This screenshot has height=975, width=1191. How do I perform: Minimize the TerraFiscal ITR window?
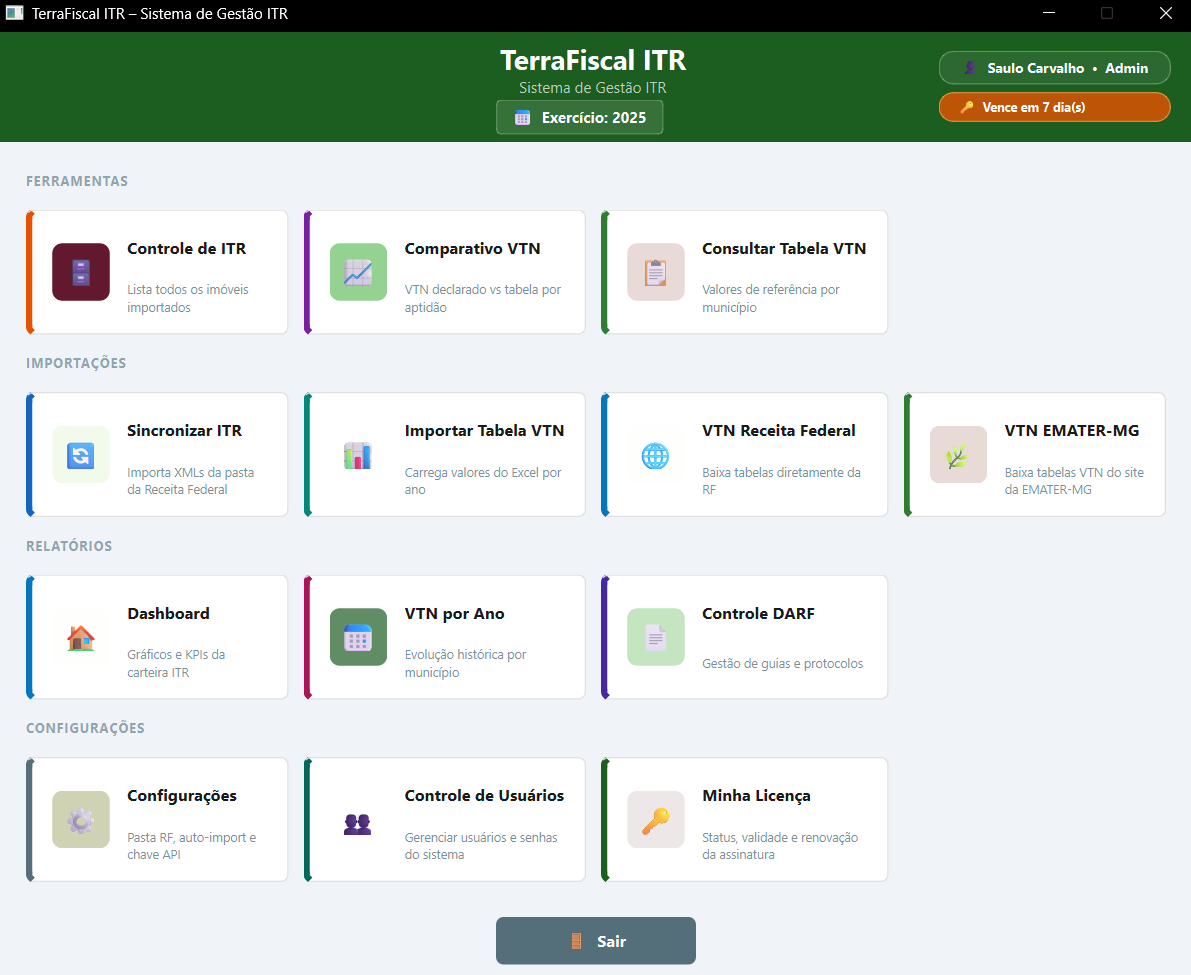pyautogui.click(x=1049, y=13)
